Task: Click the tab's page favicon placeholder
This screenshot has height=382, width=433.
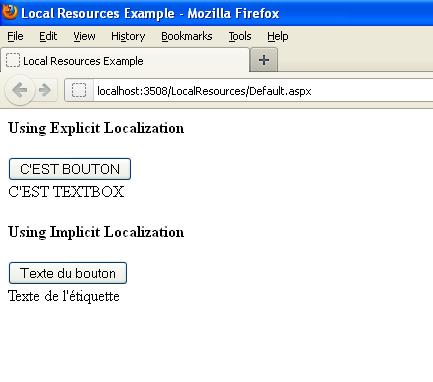Action: pos(13,60)
